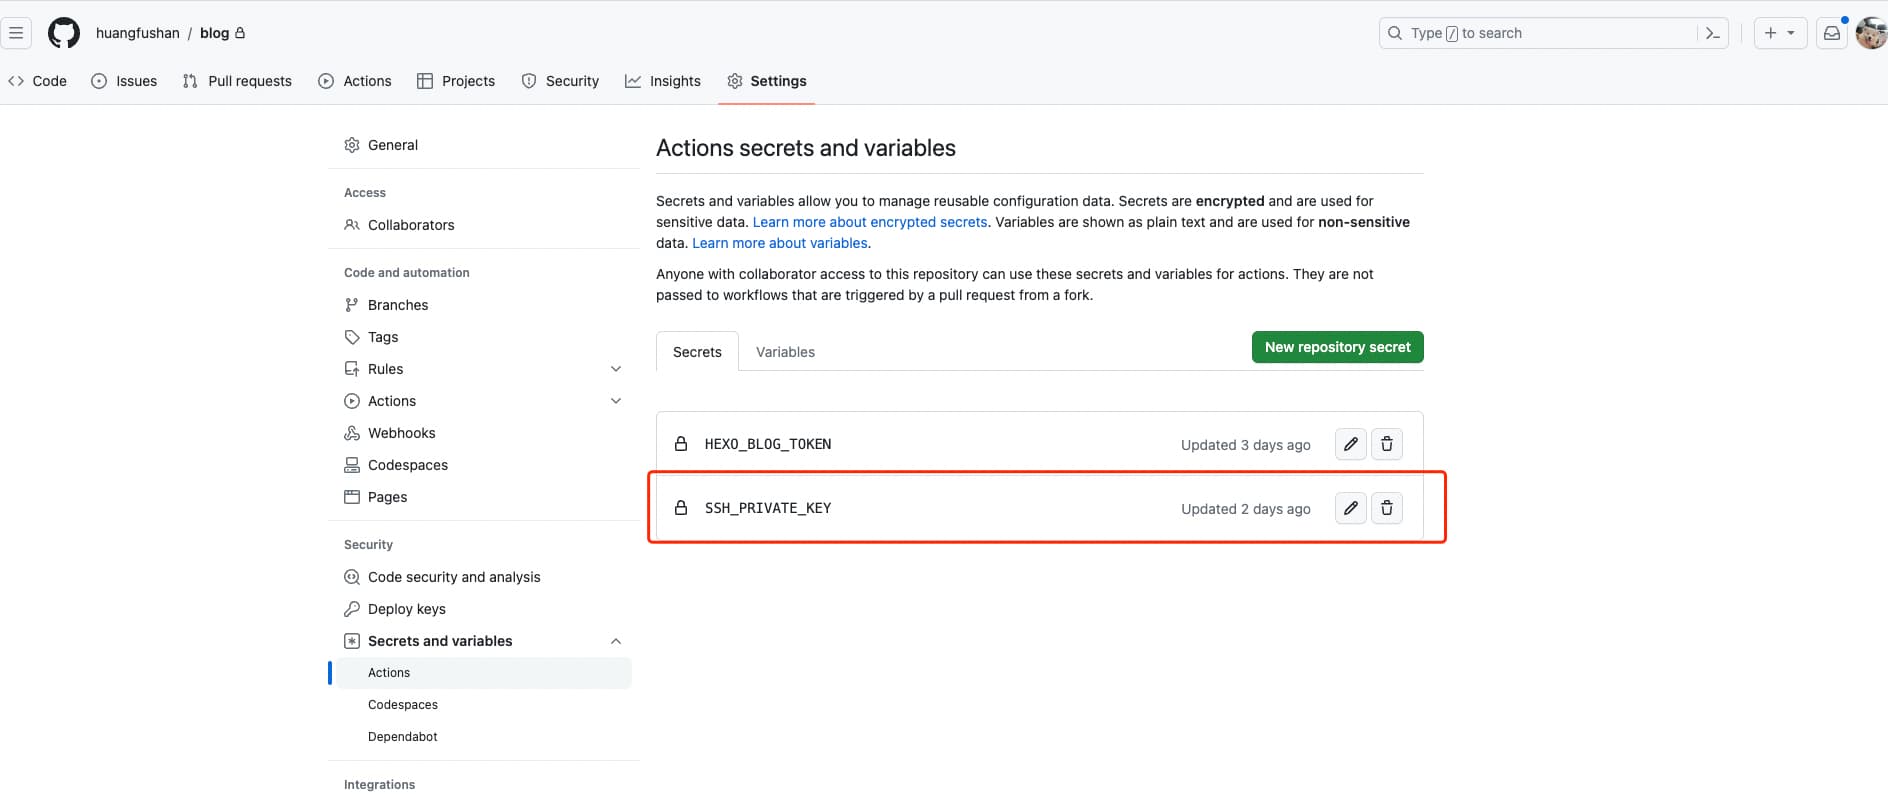The width and height of the screenshot is (1888, 808).
Task: Switch to the Variables tab
Action: 785,352
